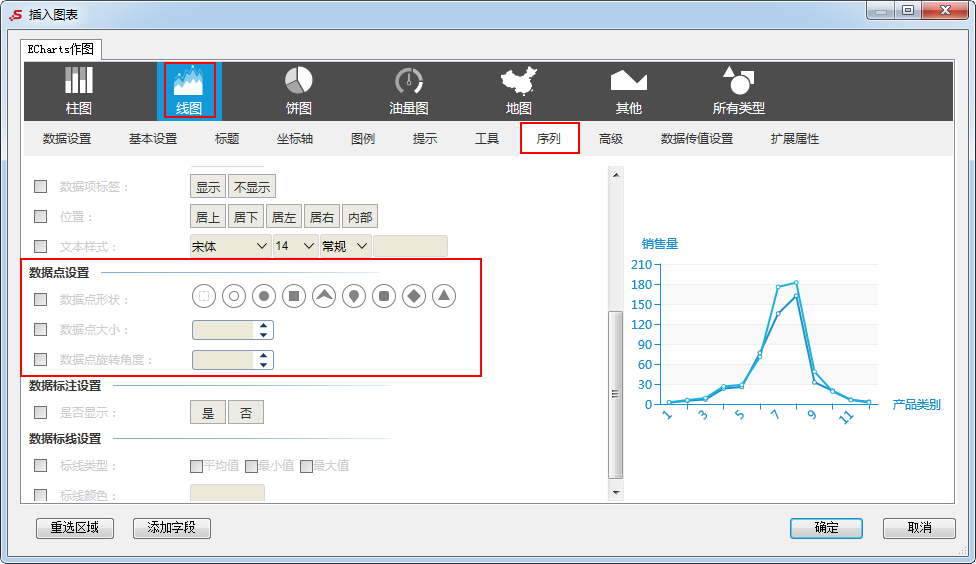Click the settings panel scrollbar down arrow

[616, 492]
